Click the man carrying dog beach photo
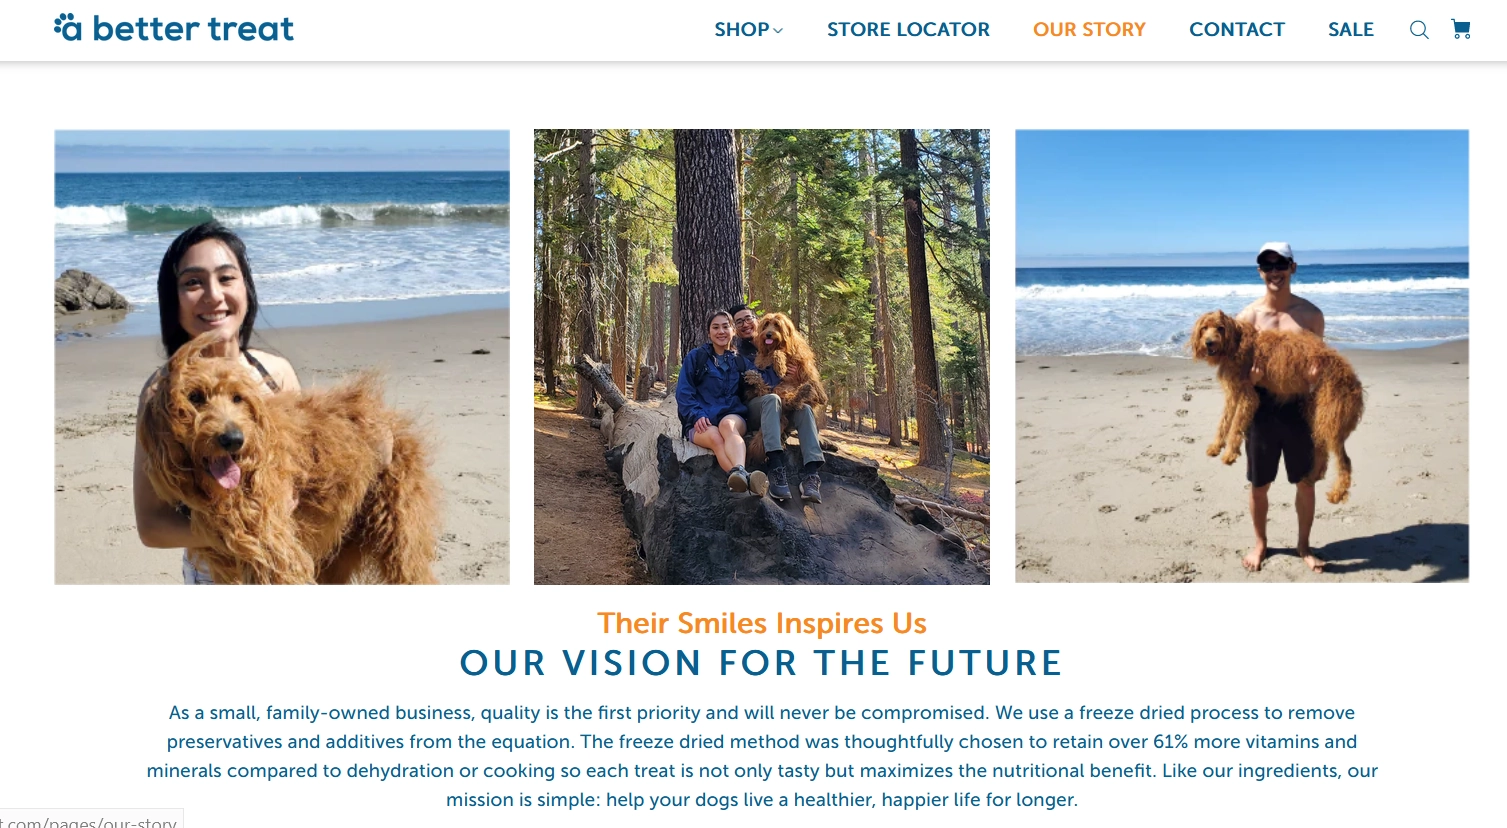 tap(1242, 356)
